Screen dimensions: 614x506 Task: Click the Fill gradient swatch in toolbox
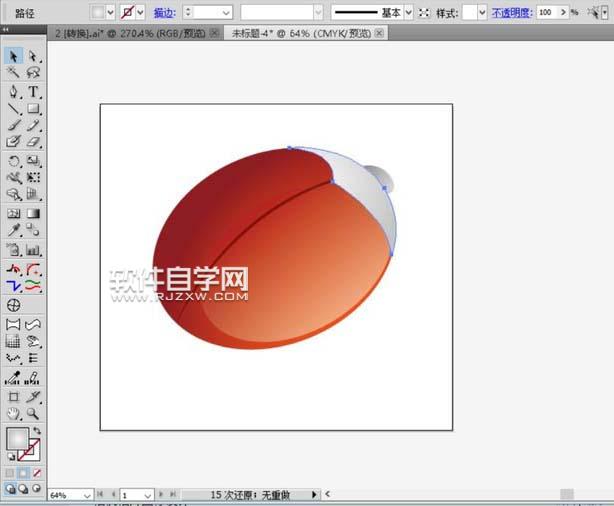[x=17, y=439]
